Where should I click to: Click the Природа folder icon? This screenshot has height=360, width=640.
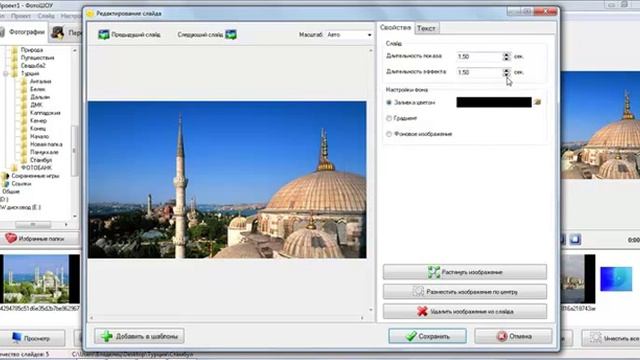(15, 50)
